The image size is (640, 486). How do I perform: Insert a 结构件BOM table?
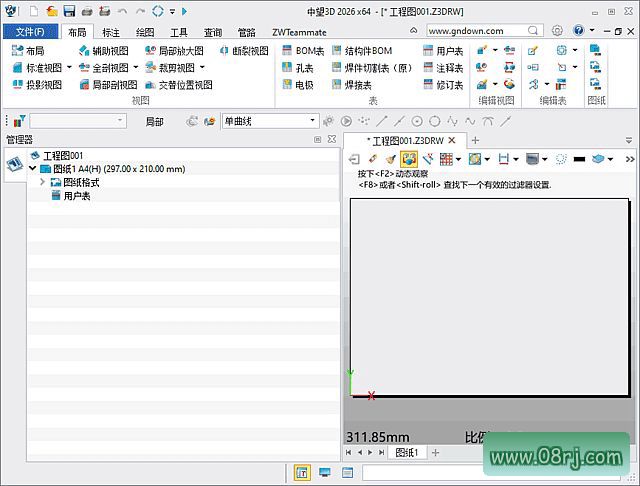(362, 51)
